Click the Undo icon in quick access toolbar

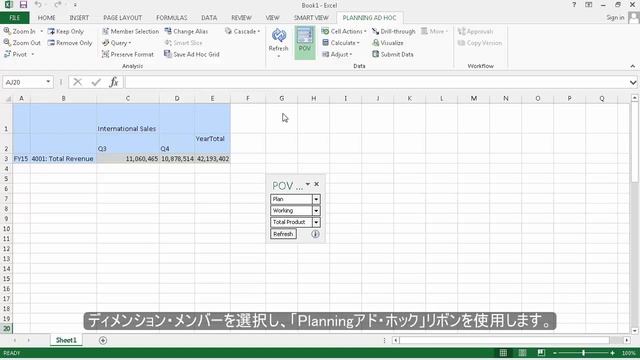pos(38,5)
